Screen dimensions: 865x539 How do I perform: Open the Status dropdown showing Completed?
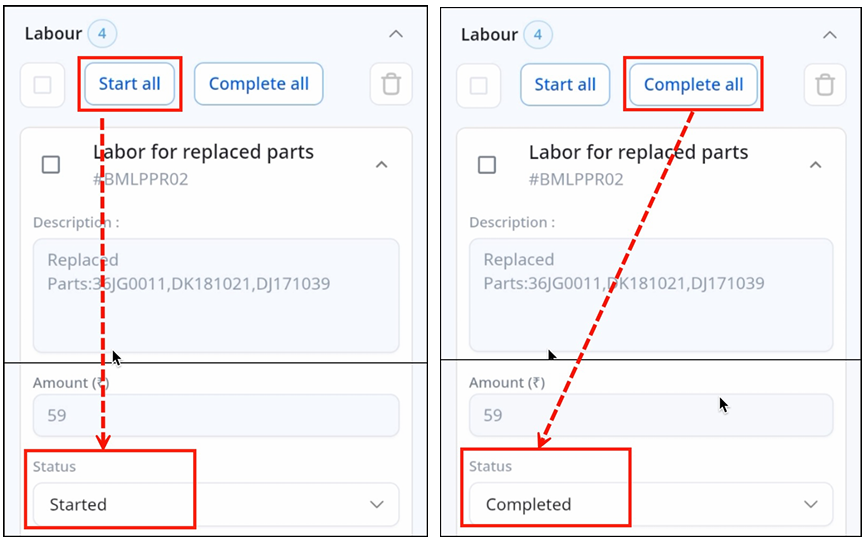click(x=650, y=505)
